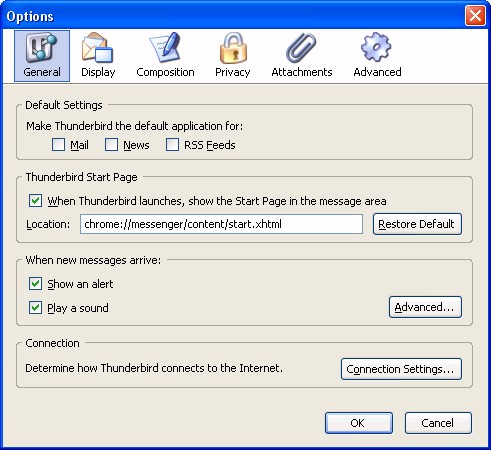Check the Mail default application box
Image resolution: width=491 pixels, height=450 pixels.
(x=58, y=145)
